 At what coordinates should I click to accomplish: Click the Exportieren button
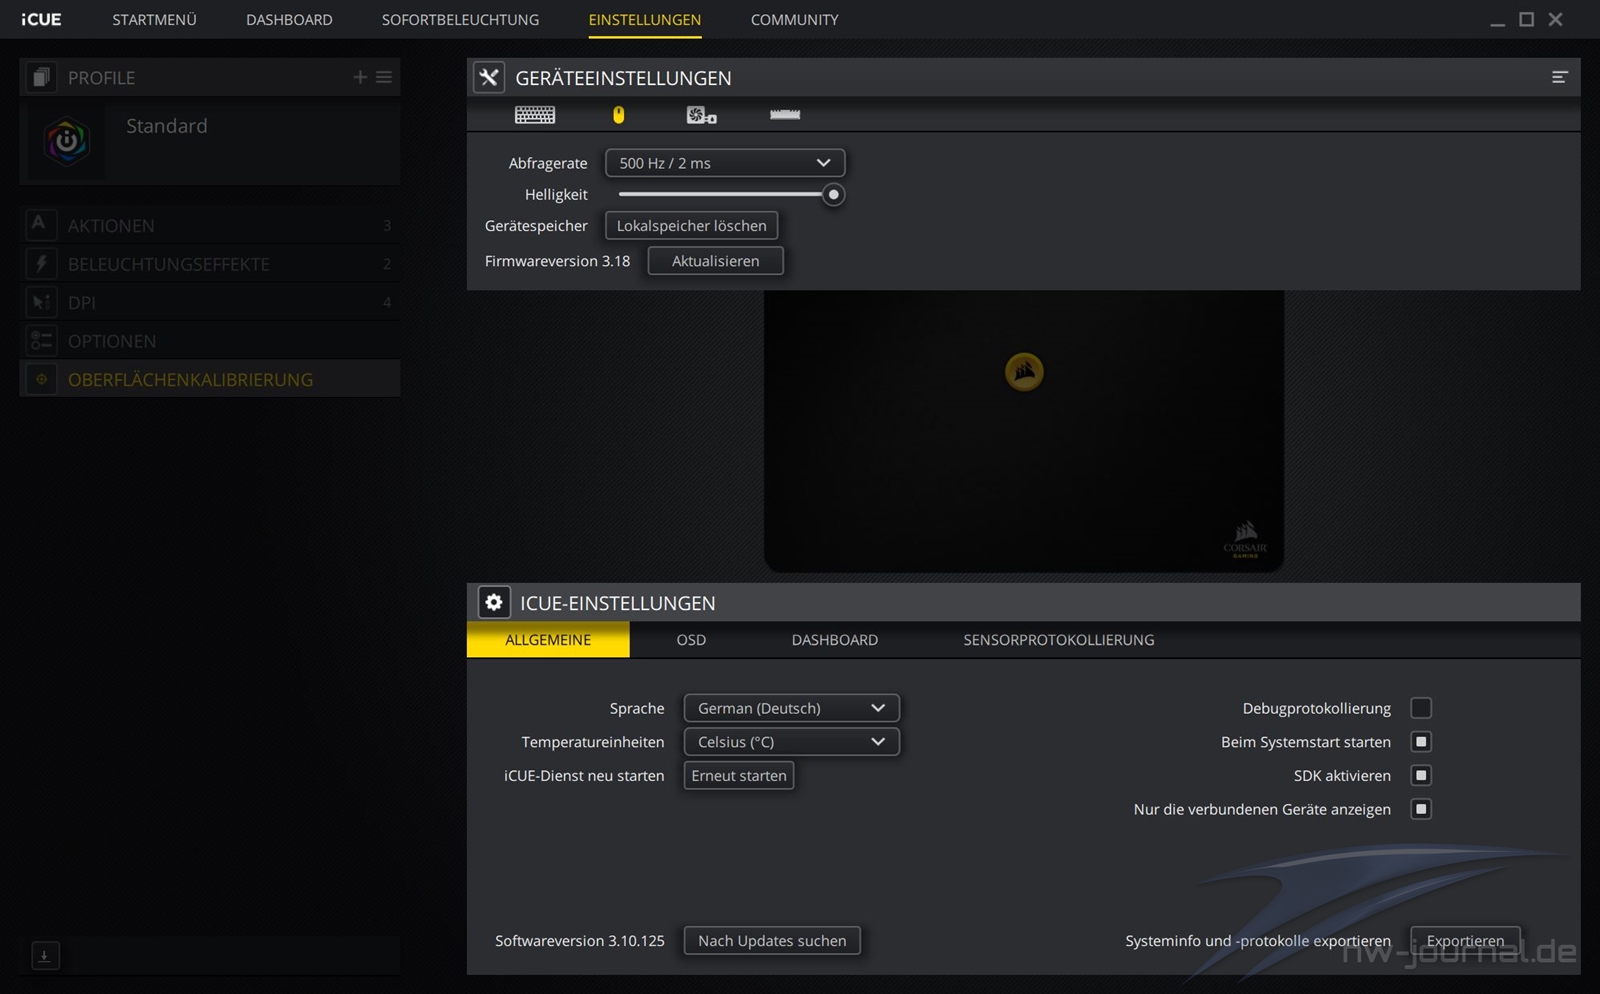tap(1465, 941)
